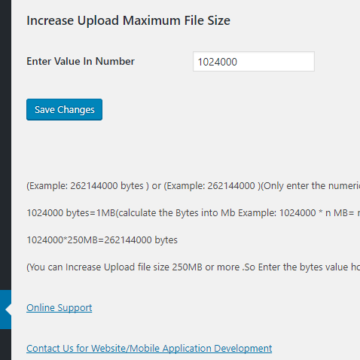Viewport: 360px width, 360px height.
Task: Select the highlighted blue sidebar menu item
Action: click(x=5, y=309)
